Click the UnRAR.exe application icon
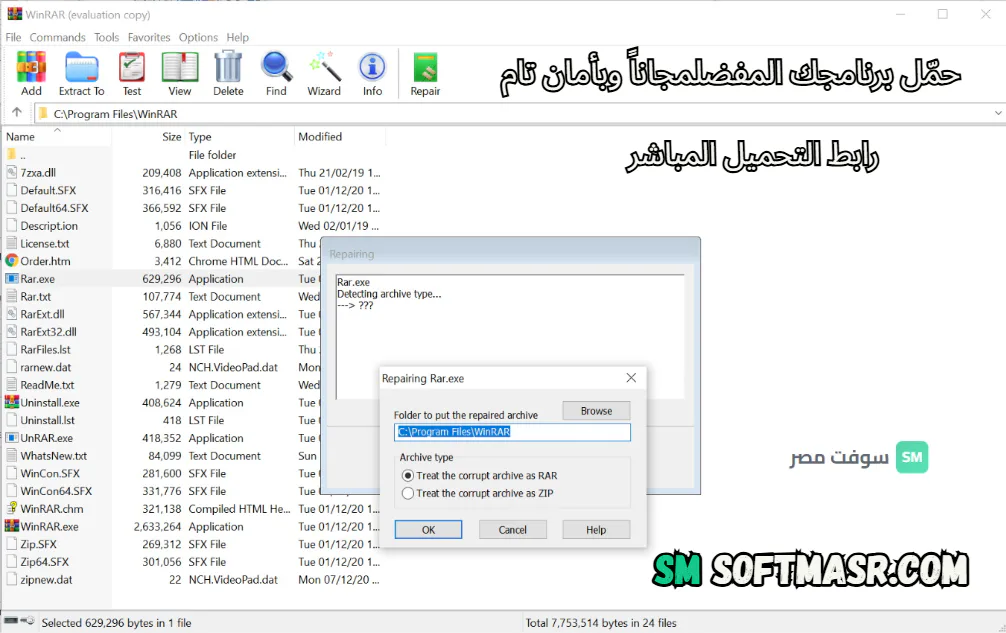 pos(12,437)
